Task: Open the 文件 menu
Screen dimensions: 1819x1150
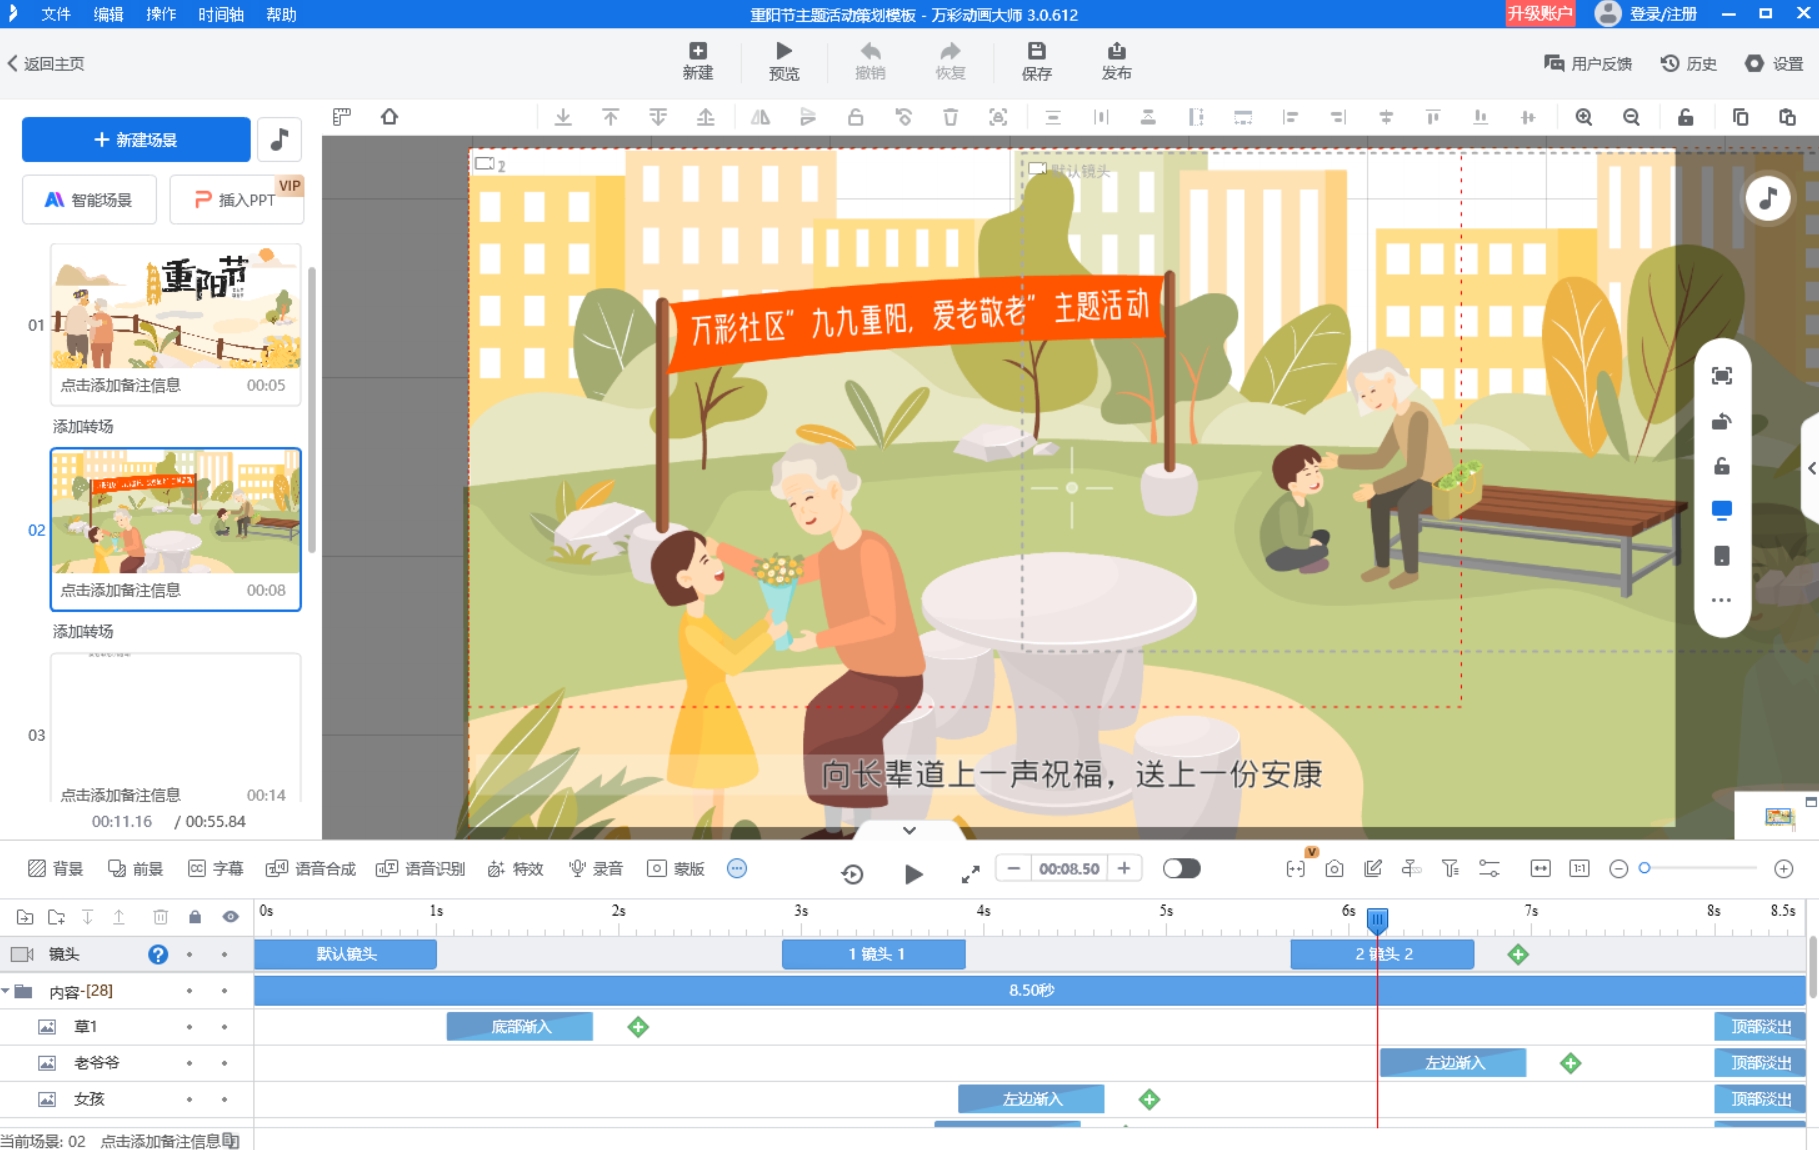Action: (56, 14)
